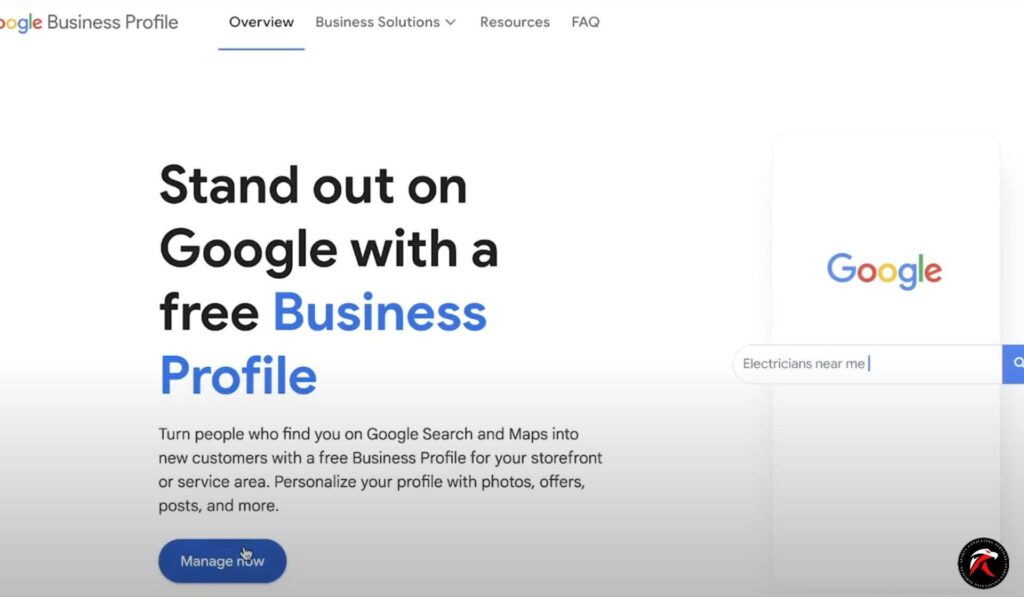The width and height of the screenshot is (1024, 597).
Task: Go to the FAQ section
Action: (585, 22)
